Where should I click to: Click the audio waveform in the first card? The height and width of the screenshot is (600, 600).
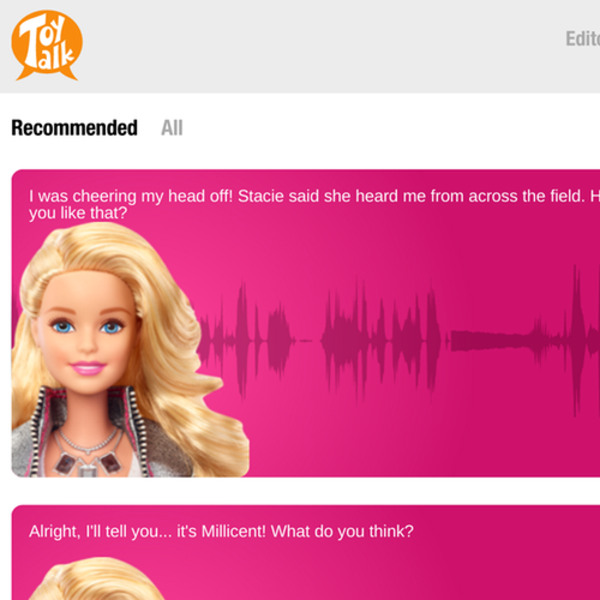click(x=398, y=341)
